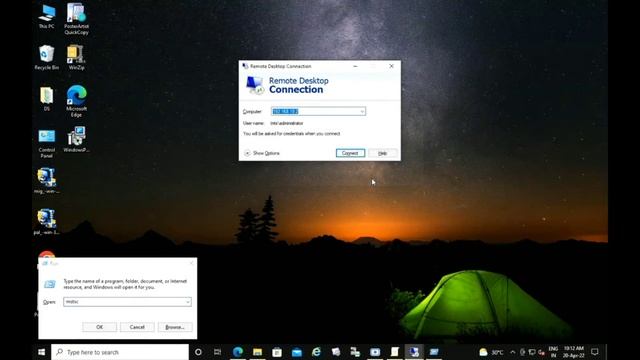Open File Explorer from taskbar

(257, 352)
